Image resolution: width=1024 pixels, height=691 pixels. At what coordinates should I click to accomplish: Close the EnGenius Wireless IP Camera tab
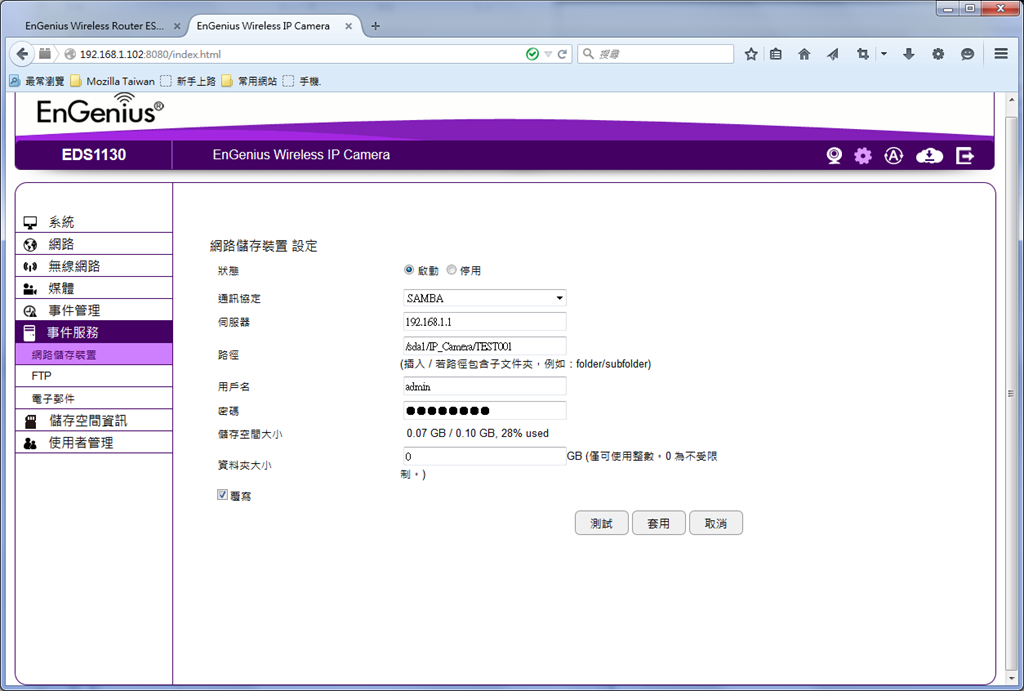point(349,26)
